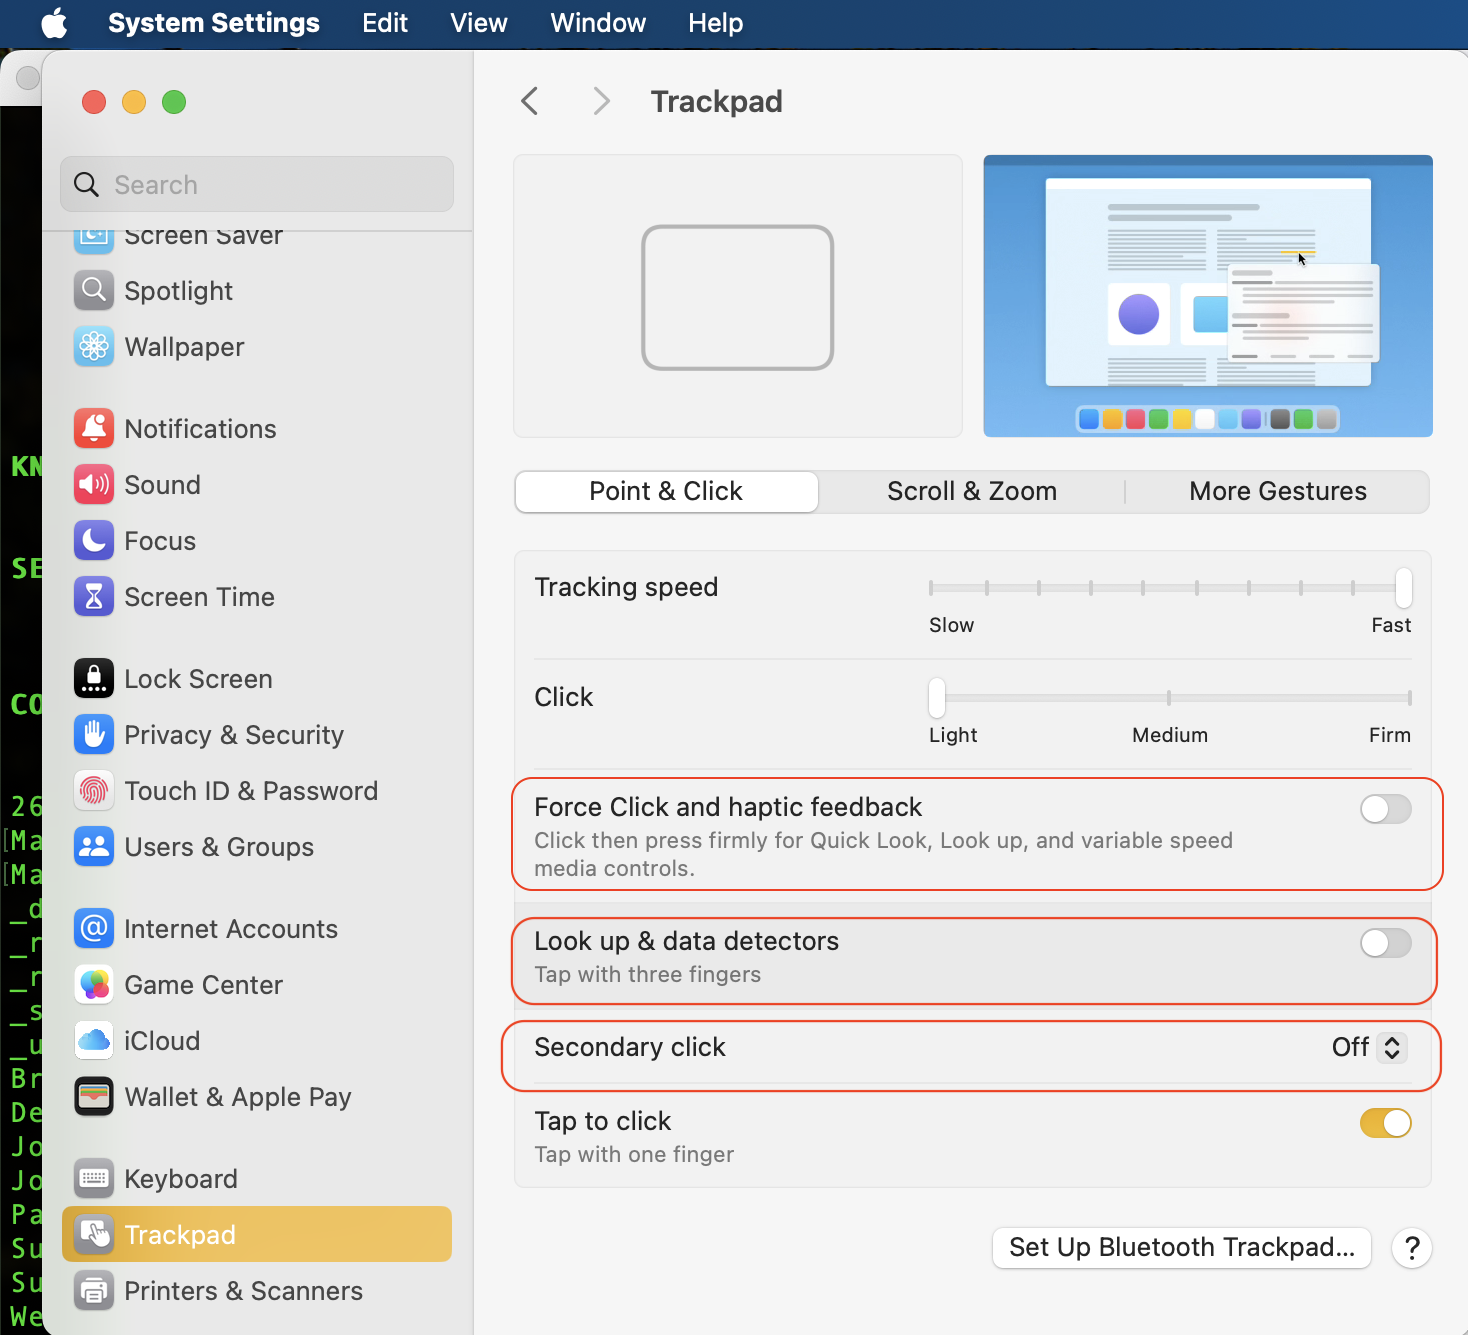Switch to the More Gestures tab
This screenshot has height=1335, width=1468.
click(x=1277, y=491)
